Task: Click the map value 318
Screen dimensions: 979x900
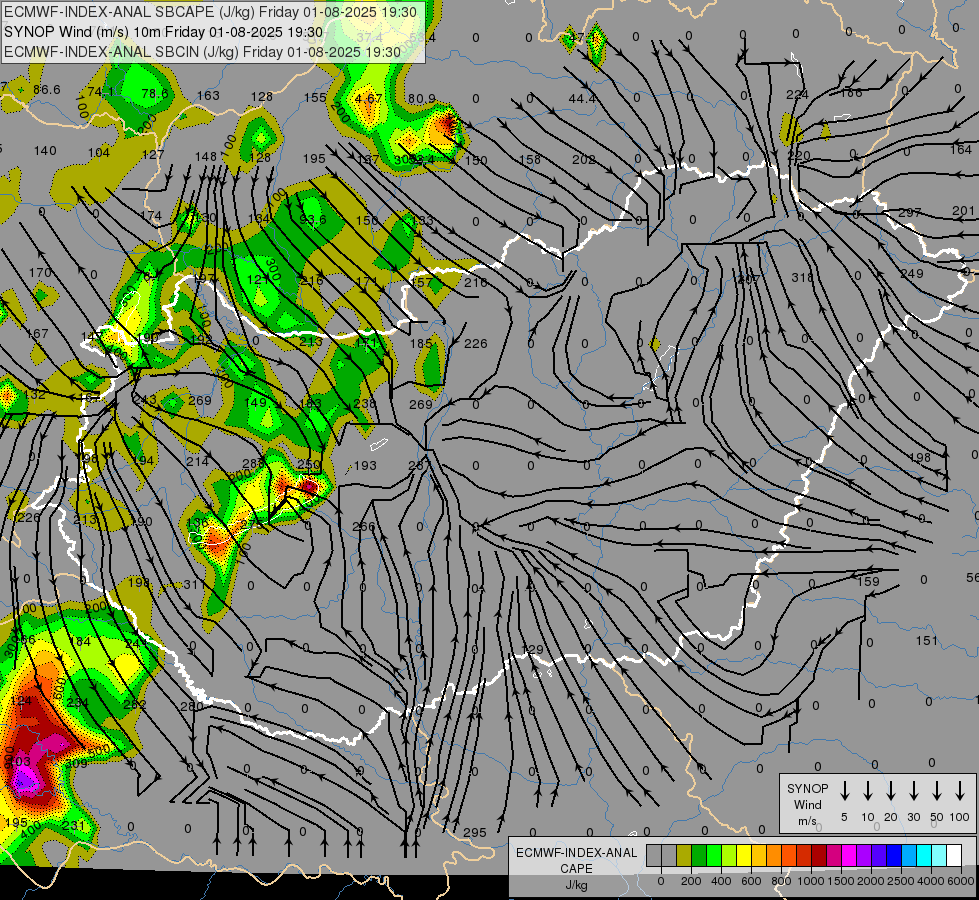Action: click(802, 277)
